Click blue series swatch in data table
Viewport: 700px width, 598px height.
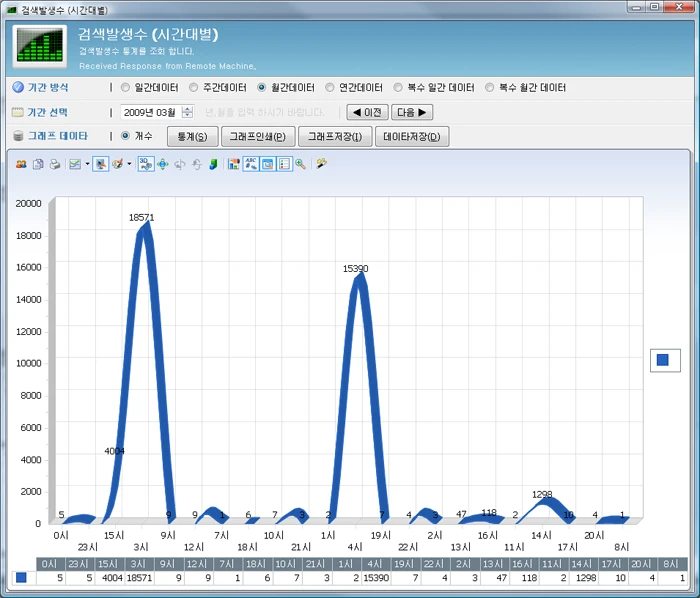[21, 577]
